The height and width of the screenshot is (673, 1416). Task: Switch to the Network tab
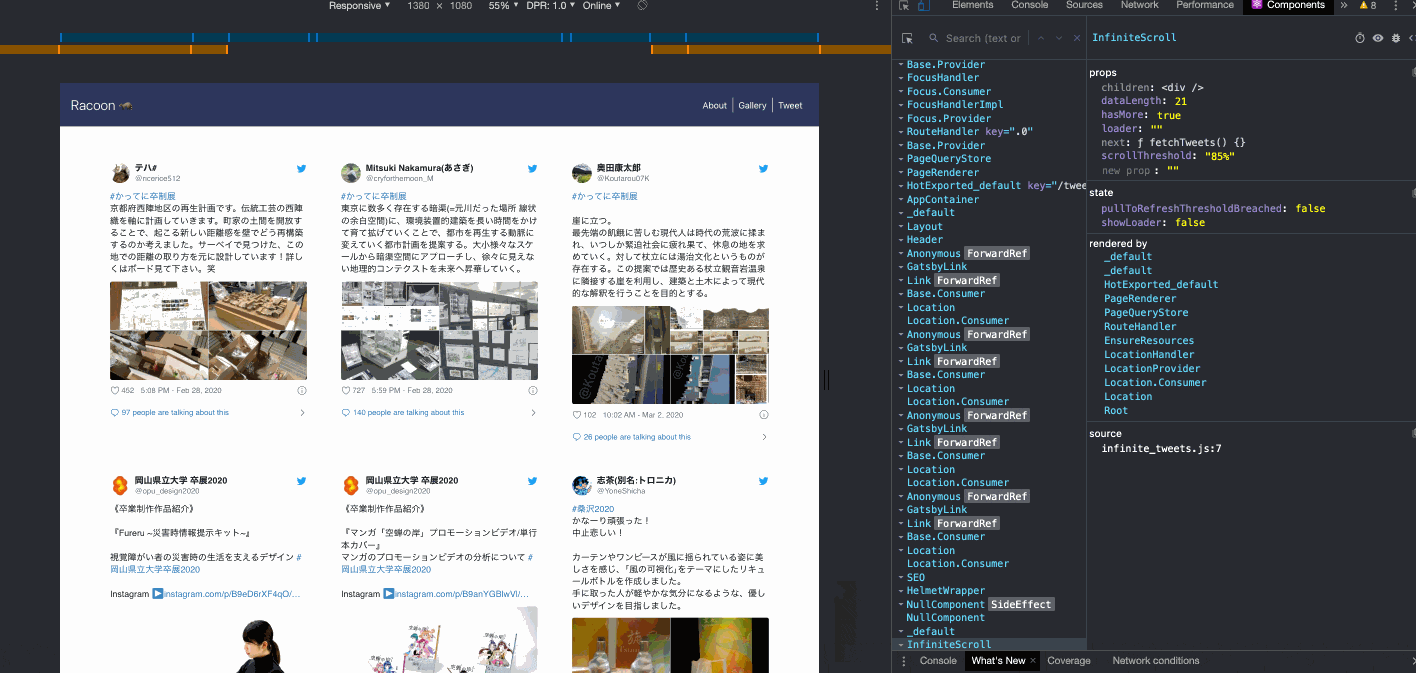[x=1139, y=5]
